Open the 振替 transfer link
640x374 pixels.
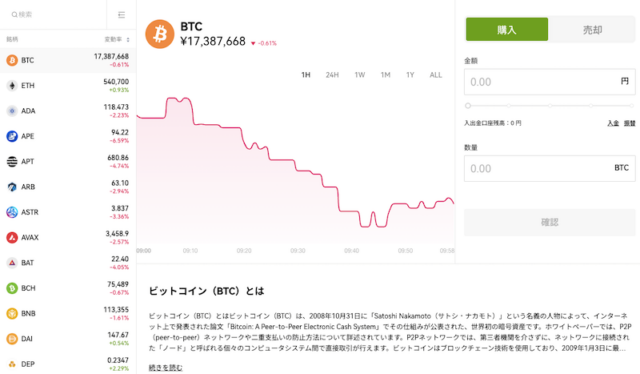(x=629, y=123)
